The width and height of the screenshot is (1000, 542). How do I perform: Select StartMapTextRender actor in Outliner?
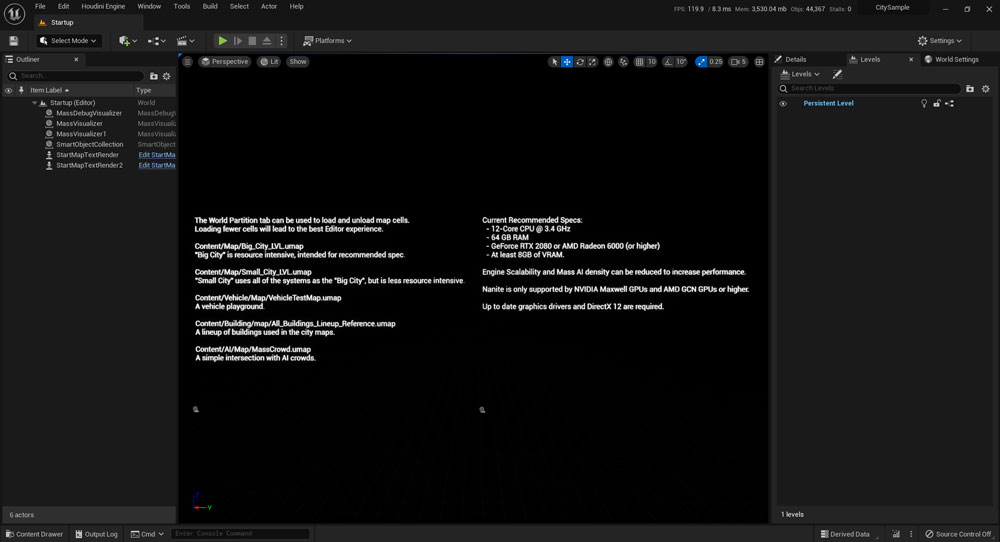click(x=89, y=155)
